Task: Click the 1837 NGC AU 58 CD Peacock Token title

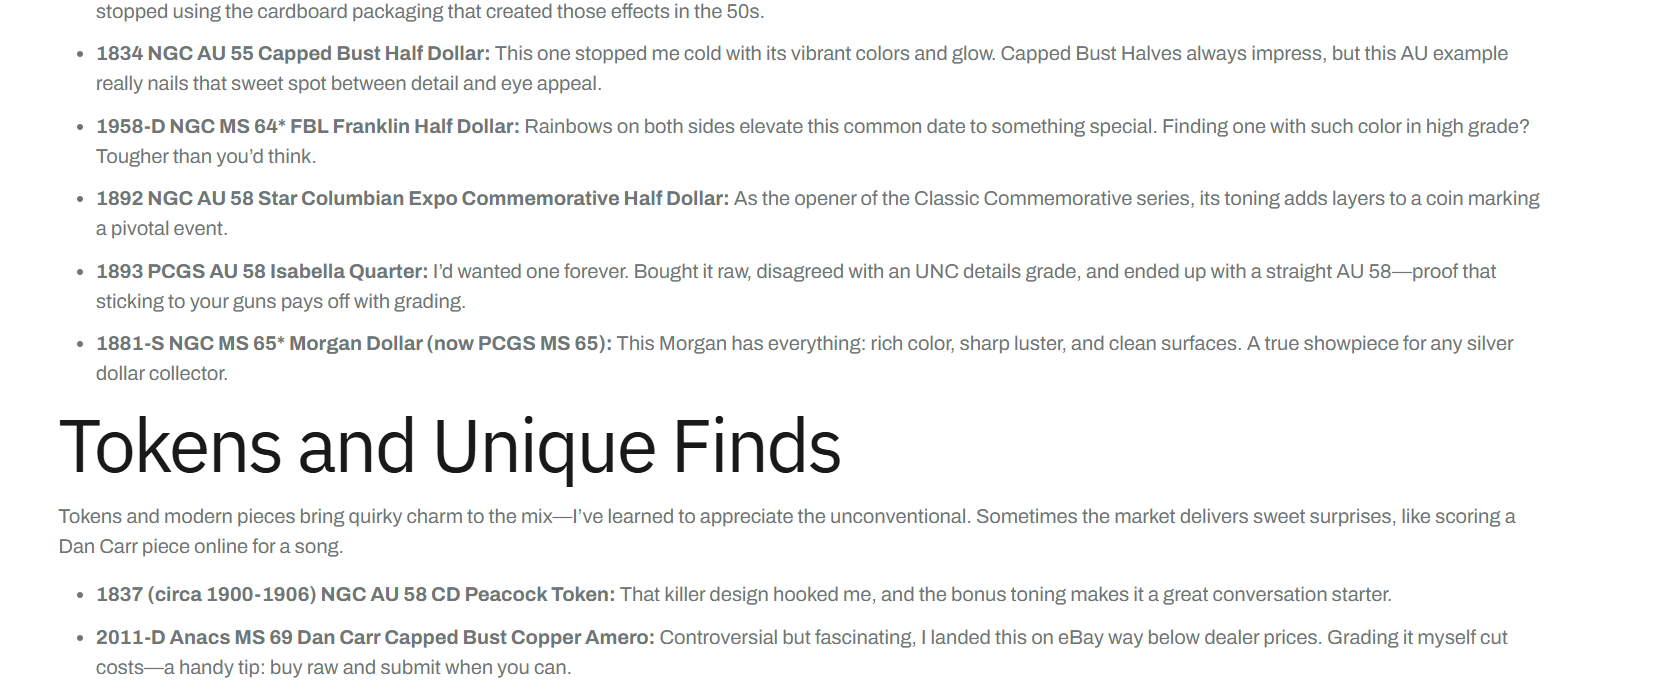Action: (x=355, y=595)
